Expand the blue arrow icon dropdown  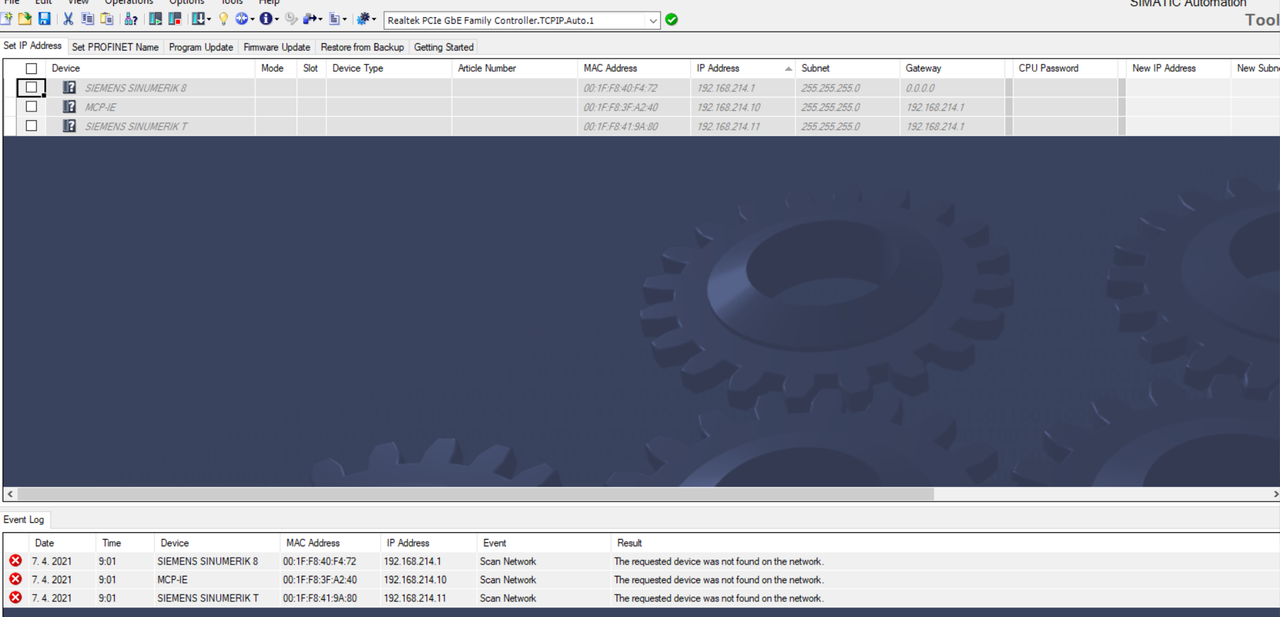tap(319, 19)
